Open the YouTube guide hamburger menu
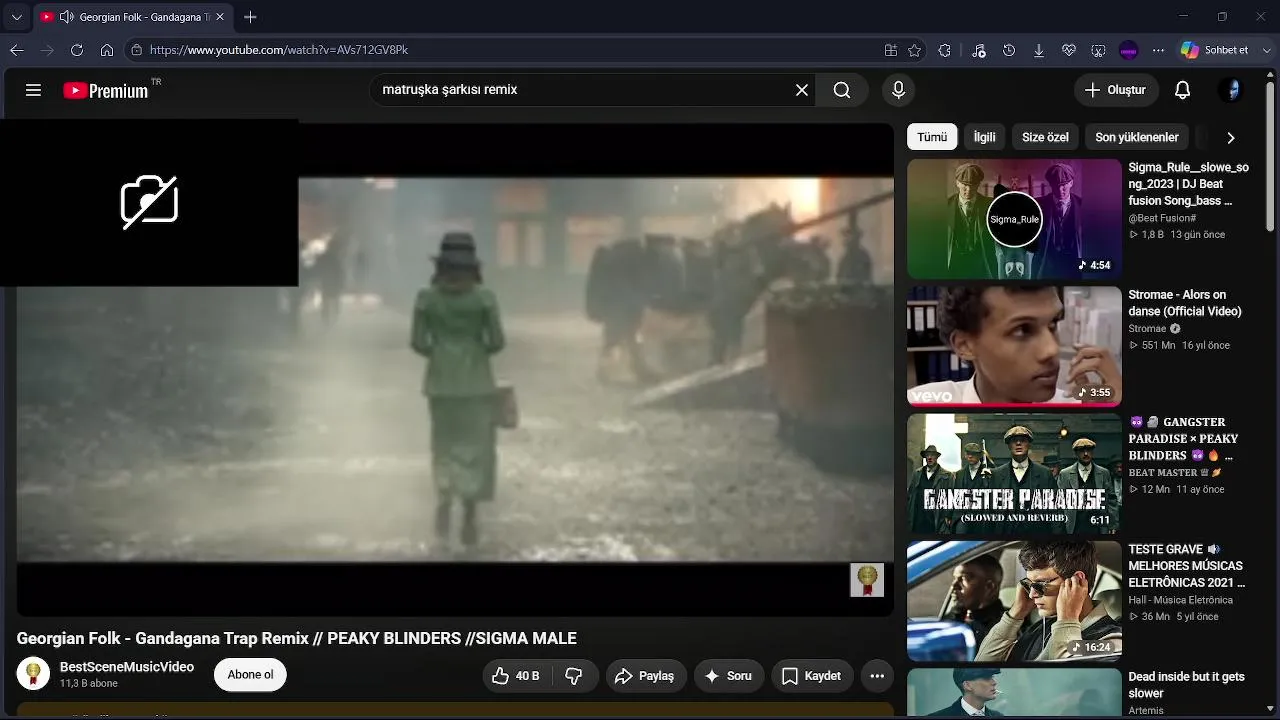1280x720 pixels. pos(33,90)
